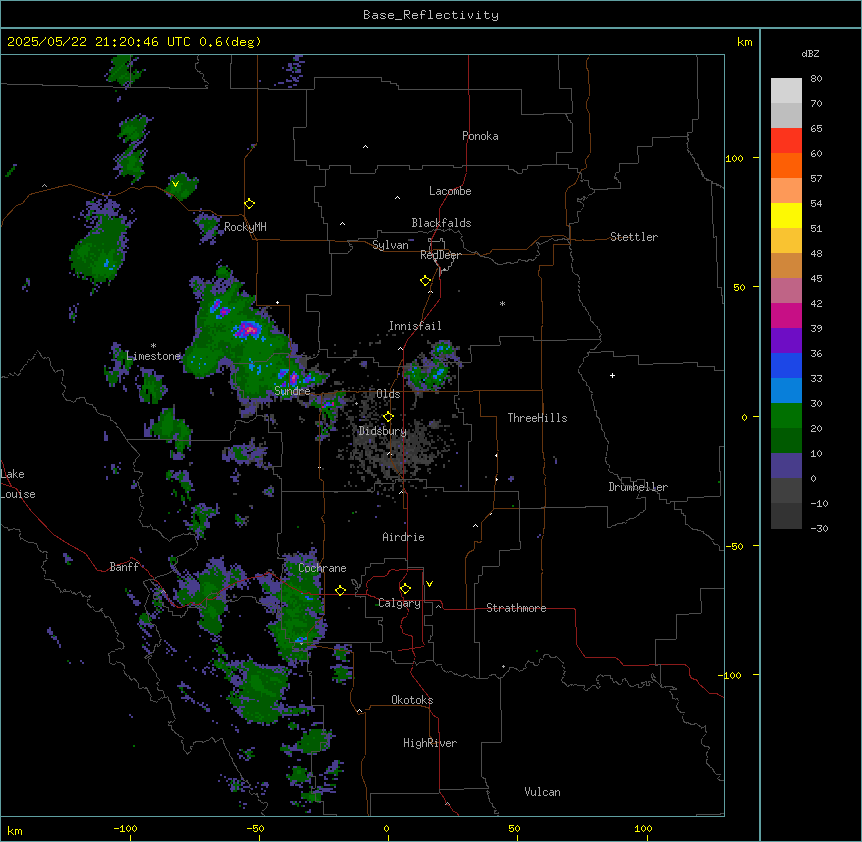Image resolution: width=862 pixels, height=842 pixels.
Task: Click the Lacombe city label
Action: point(450,191)
